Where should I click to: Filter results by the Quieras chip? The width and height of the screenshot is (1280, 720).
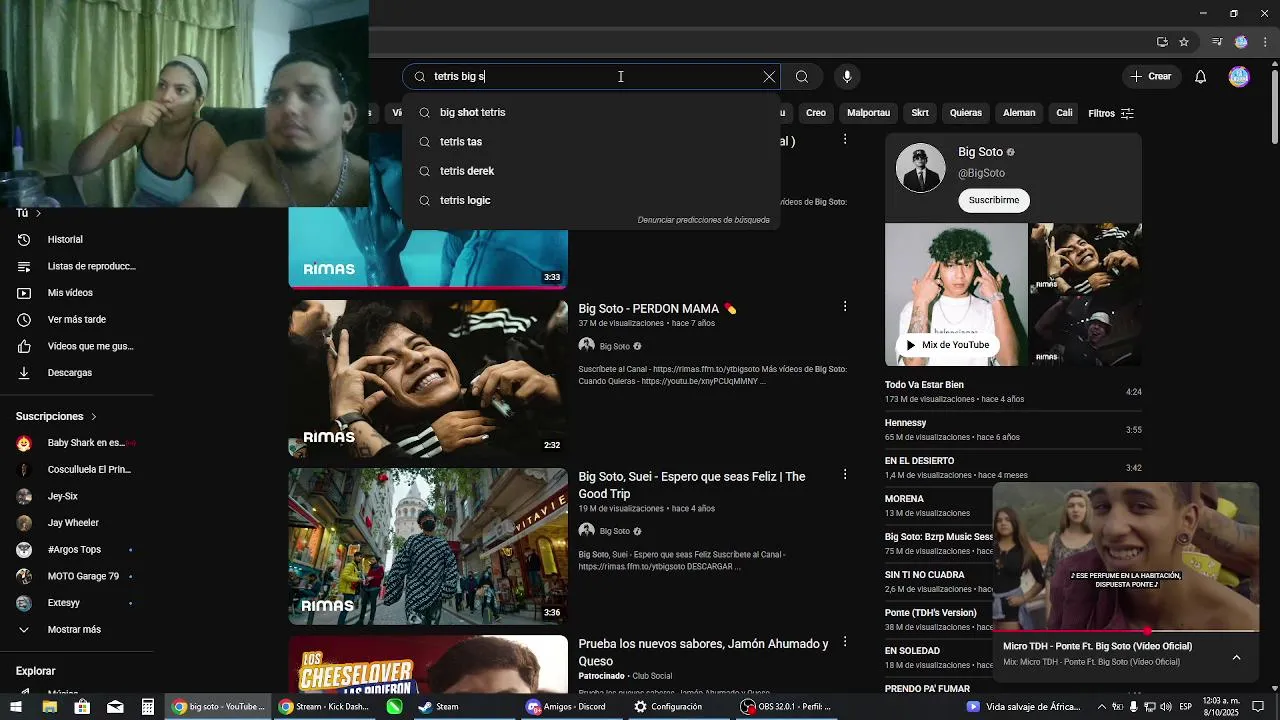966,113
